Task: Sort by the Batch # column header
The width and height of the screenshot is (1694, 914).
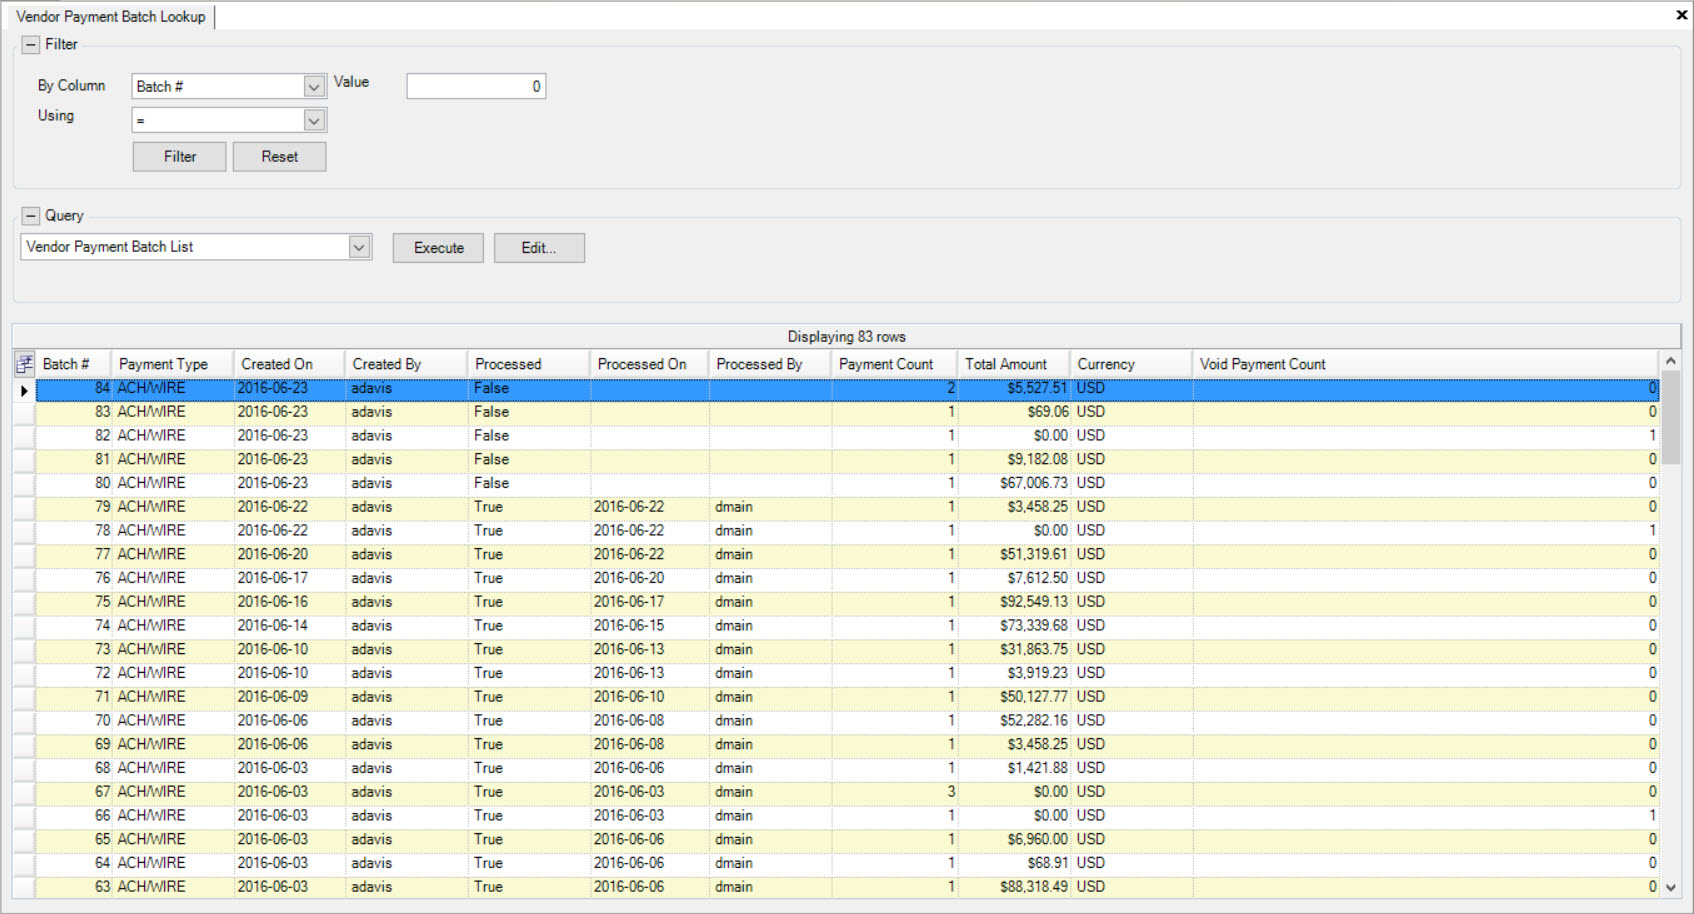Action: (x=68, y=363)
